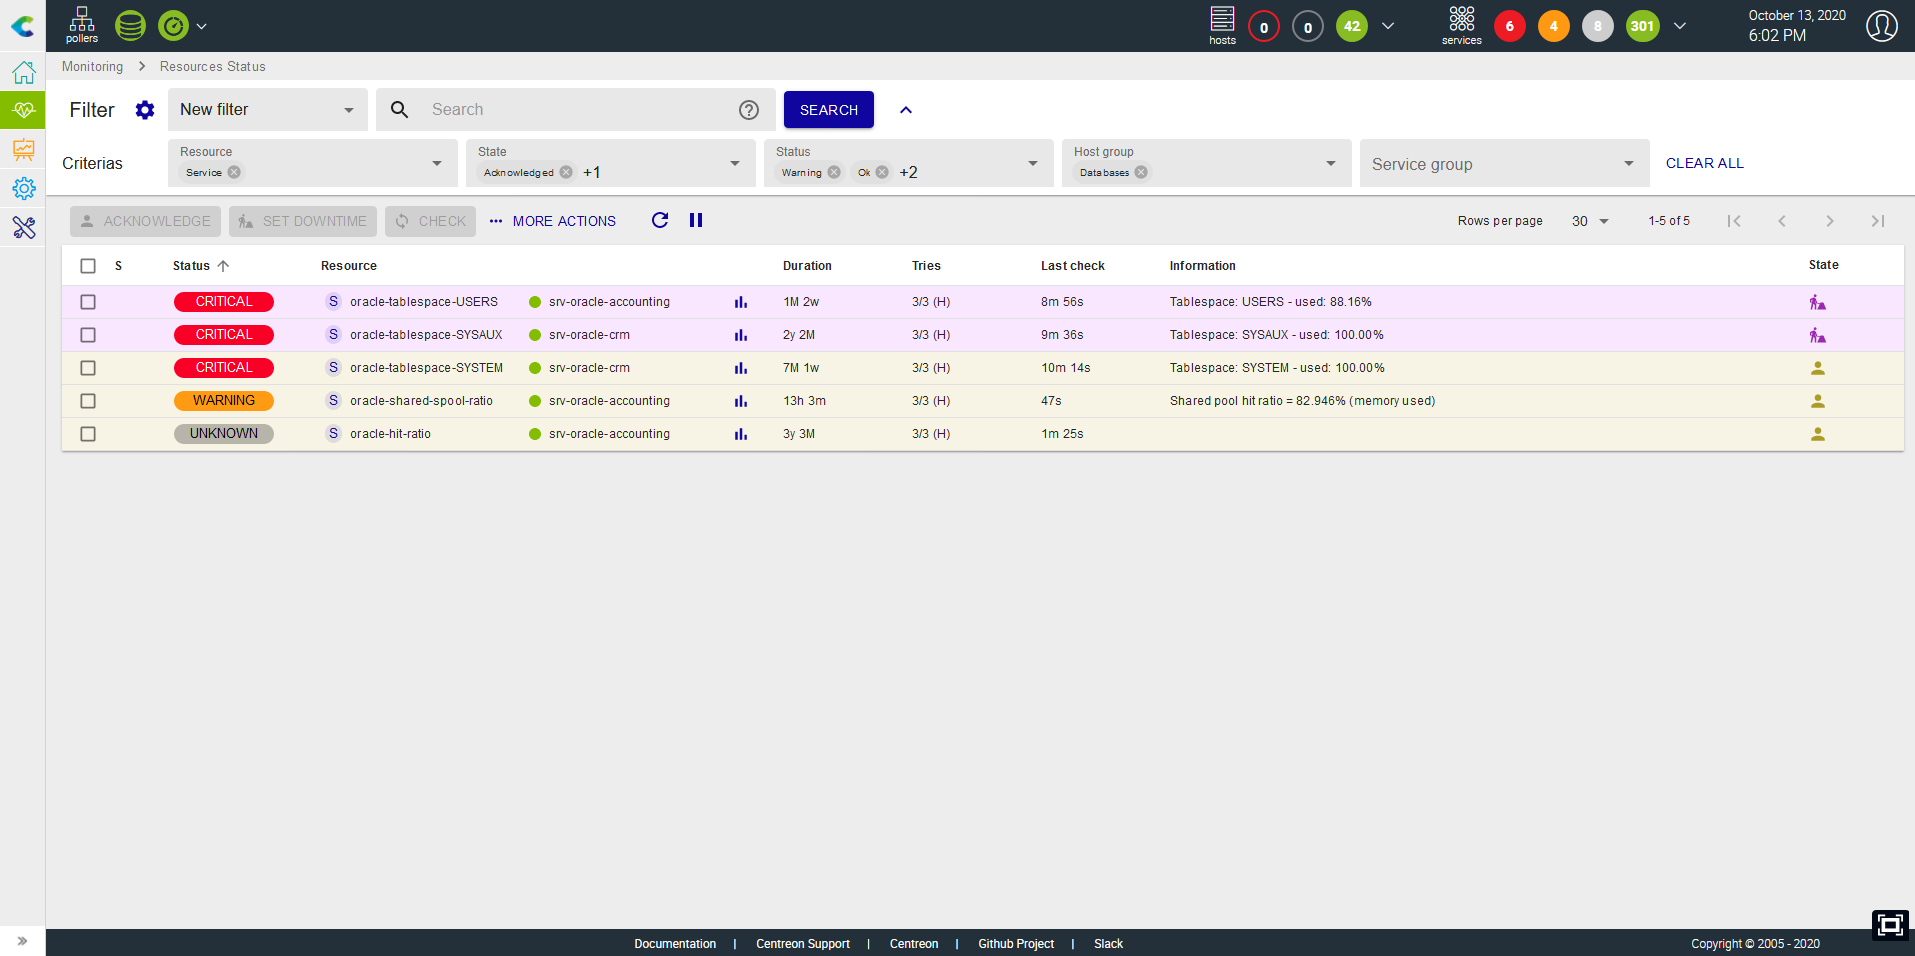
Task: Click the critical services red counter
Action: tap(1509, 26)
